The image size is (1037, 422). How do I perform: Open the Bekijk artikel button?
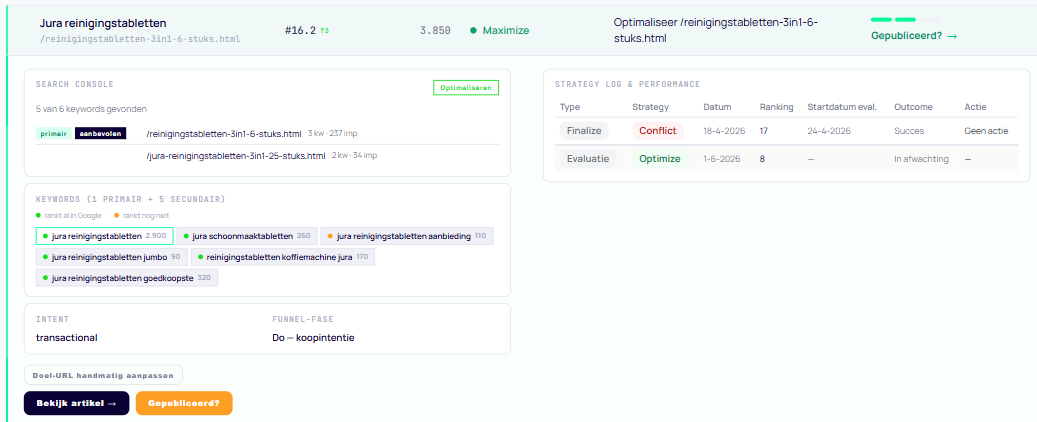(x=77, y=403)
